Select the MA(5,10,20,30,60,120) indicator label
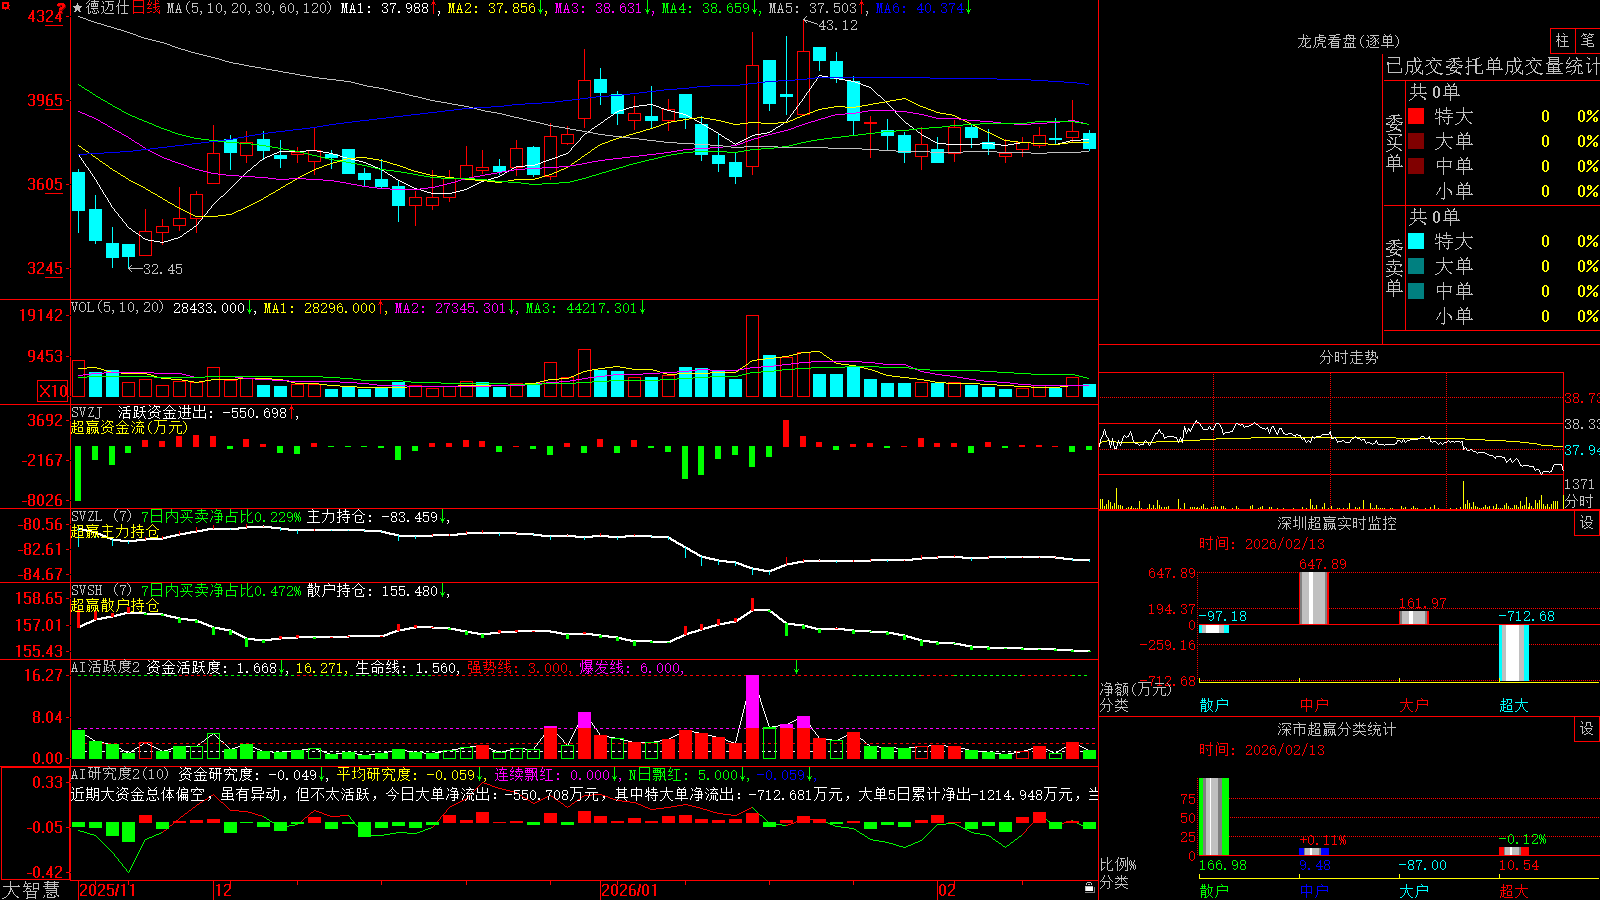This screenshot has height=900, width=1600. [x=249, y=8]
